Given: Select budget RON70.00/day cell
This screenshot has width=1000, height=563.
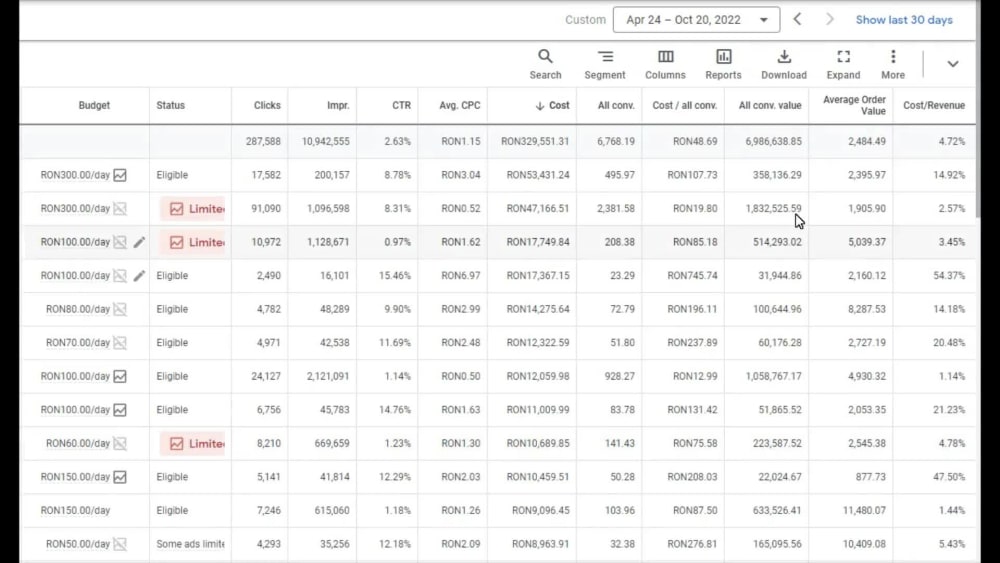Looking at the screenshot, I should click(x=78, y=342).
